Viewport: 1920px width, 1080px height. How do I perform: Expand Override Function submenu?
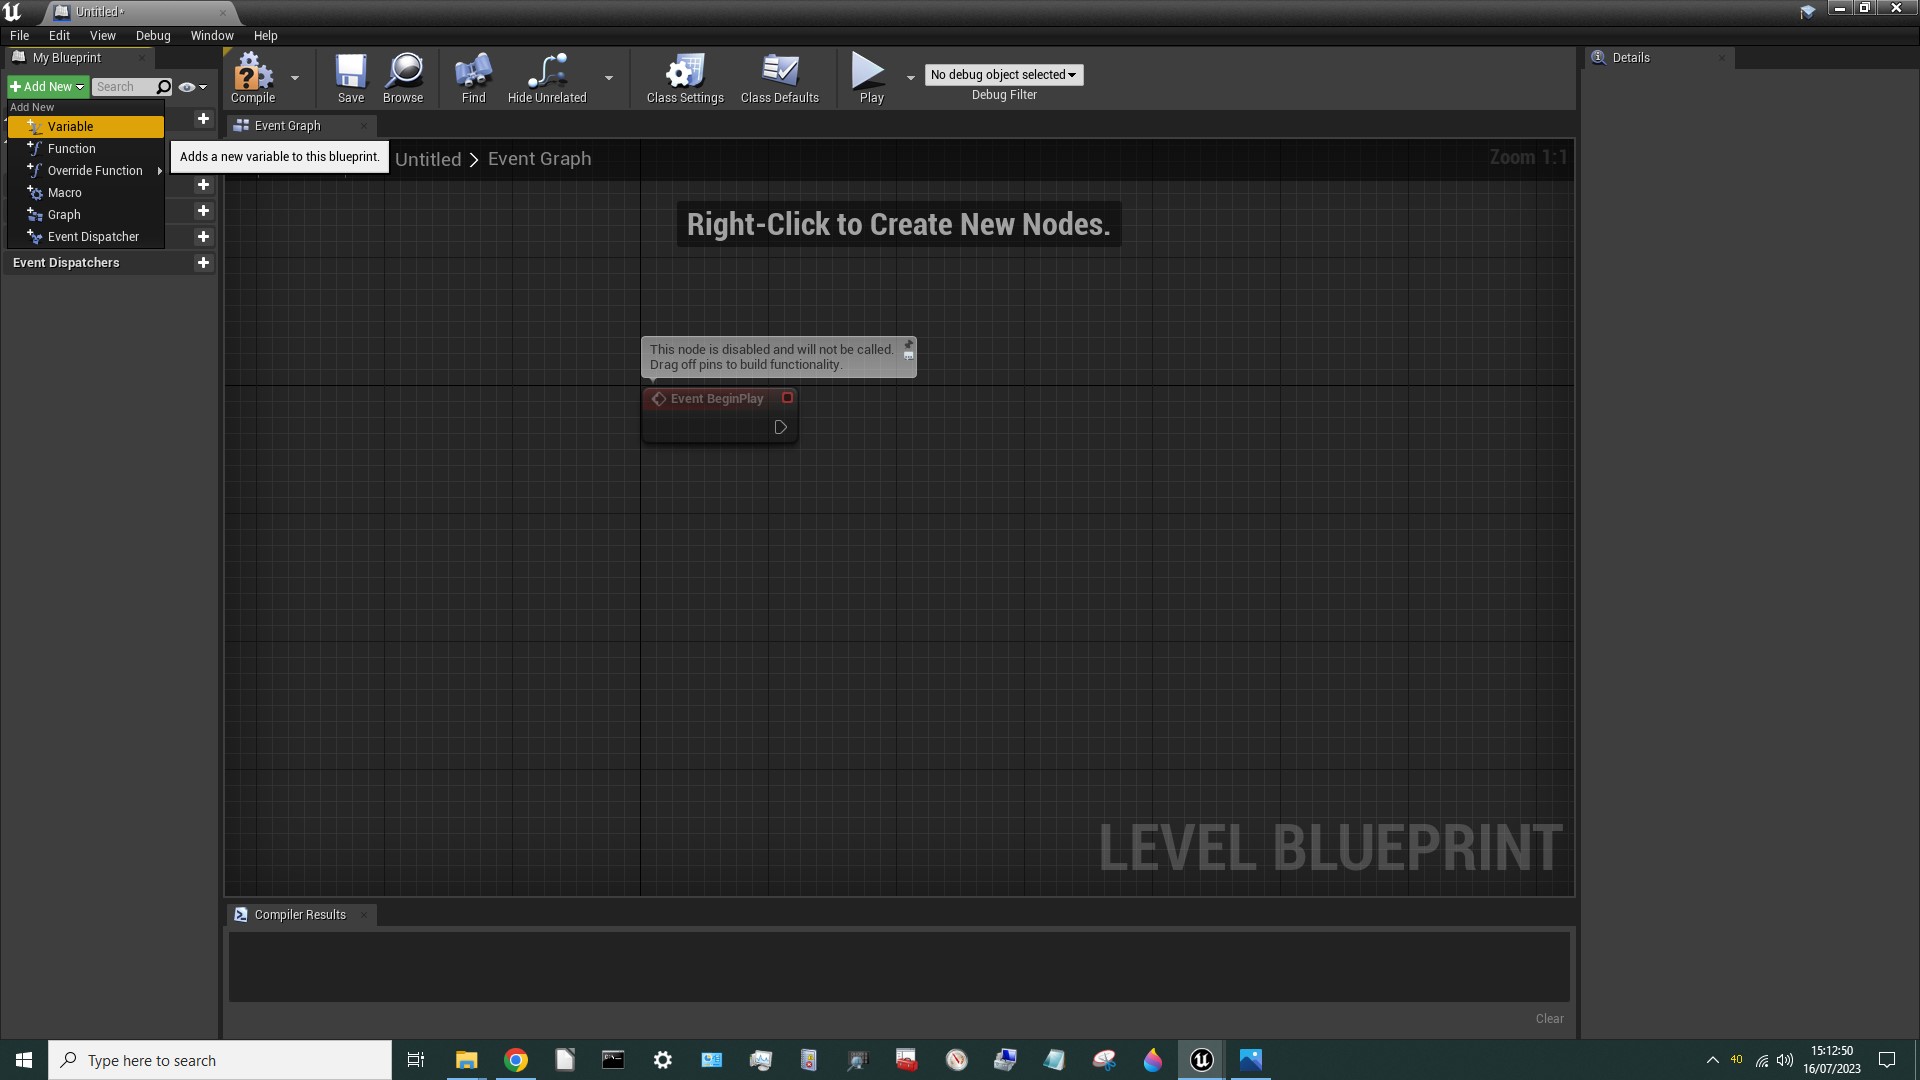pyautogui.click(x=86, y=171)
